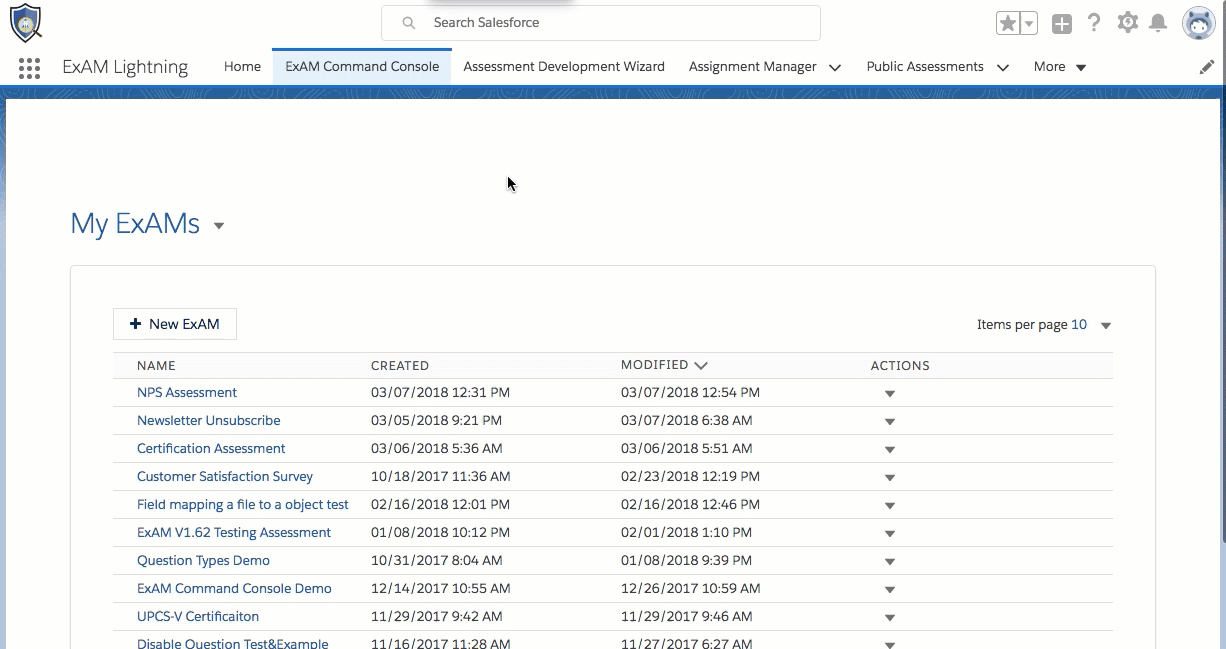Open the Help question mark icon
The image size is (1226, 649).
click(x=1094, y=23)
